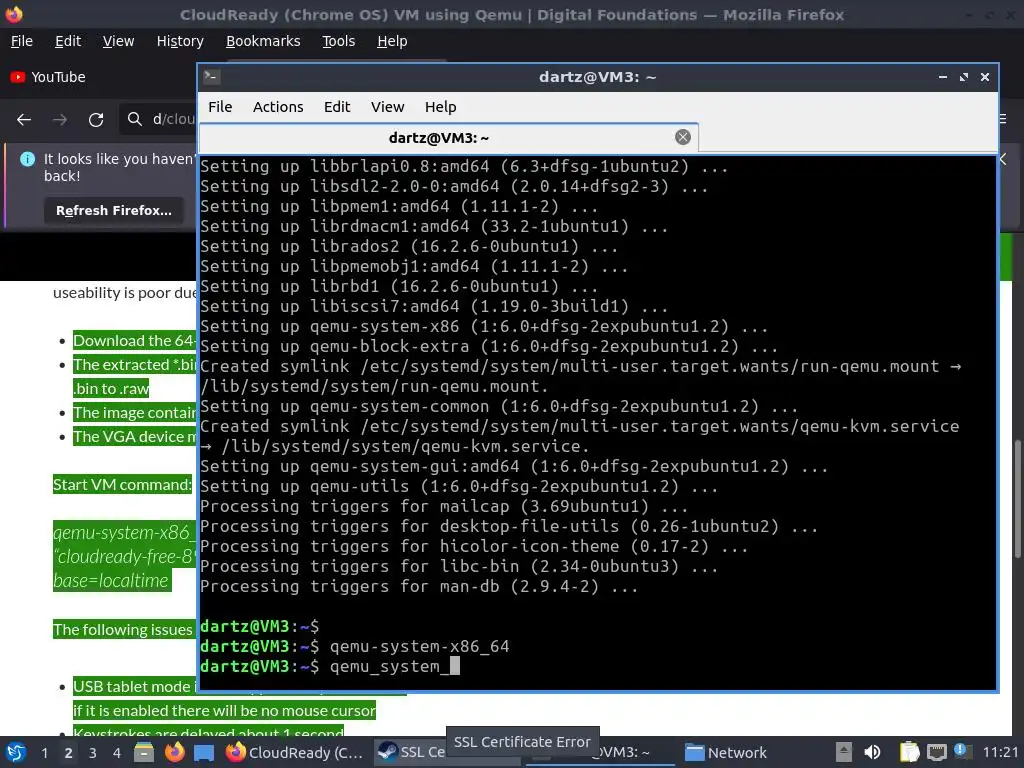Click the '.bin to .raw' text on webpage
The width and height of the screenshot is (1024, 768).
[111, 389]
